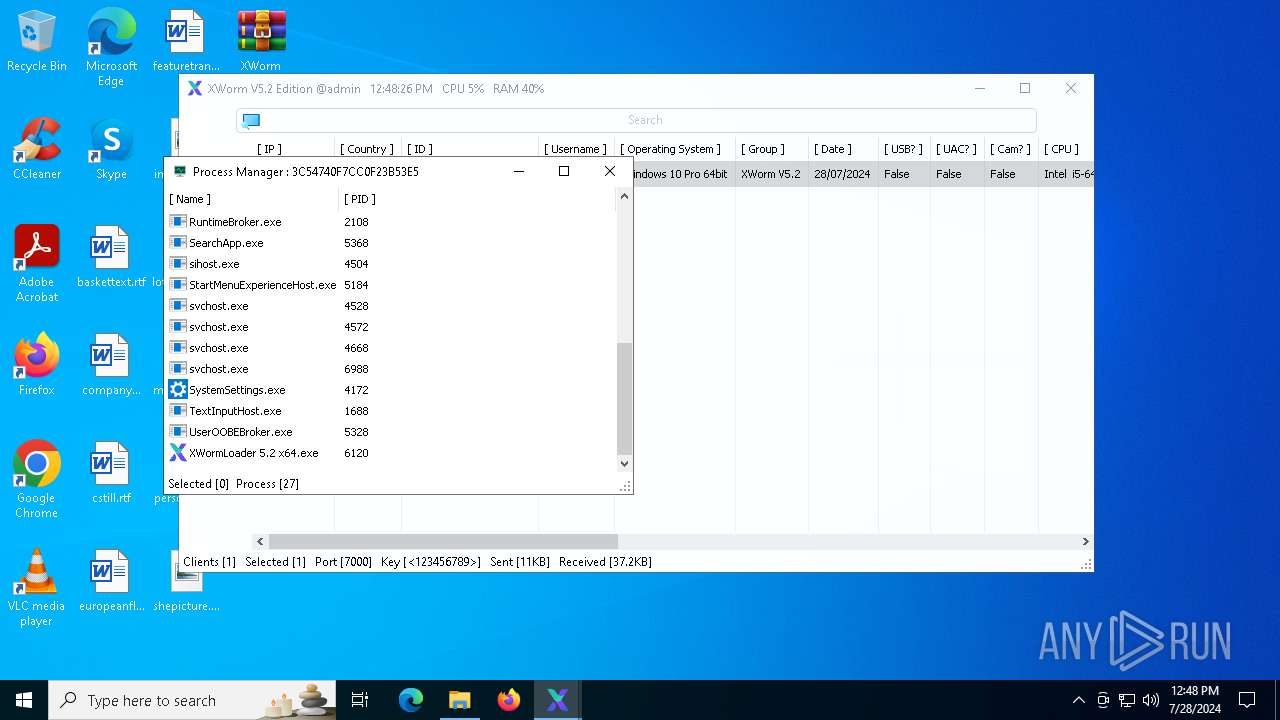Click XWorm horizontal scrollbar right arrow

[1085, 541]
